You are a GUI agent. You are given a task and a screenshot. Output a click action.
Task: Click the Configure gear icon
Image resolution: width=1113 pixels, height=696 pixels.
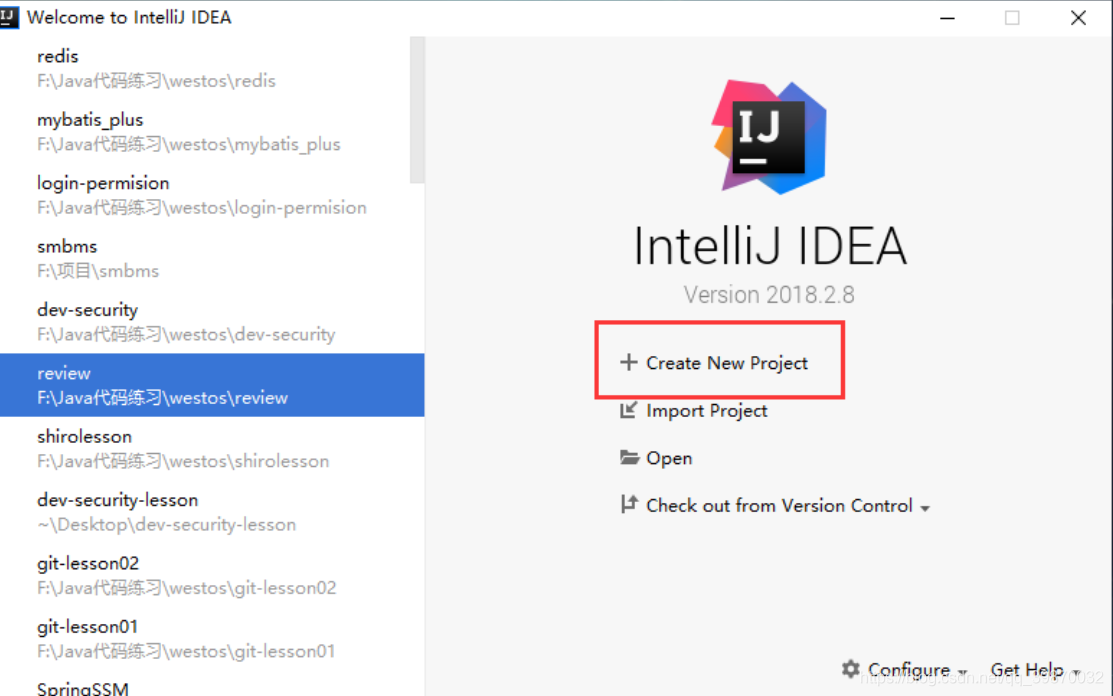point(850,668)
